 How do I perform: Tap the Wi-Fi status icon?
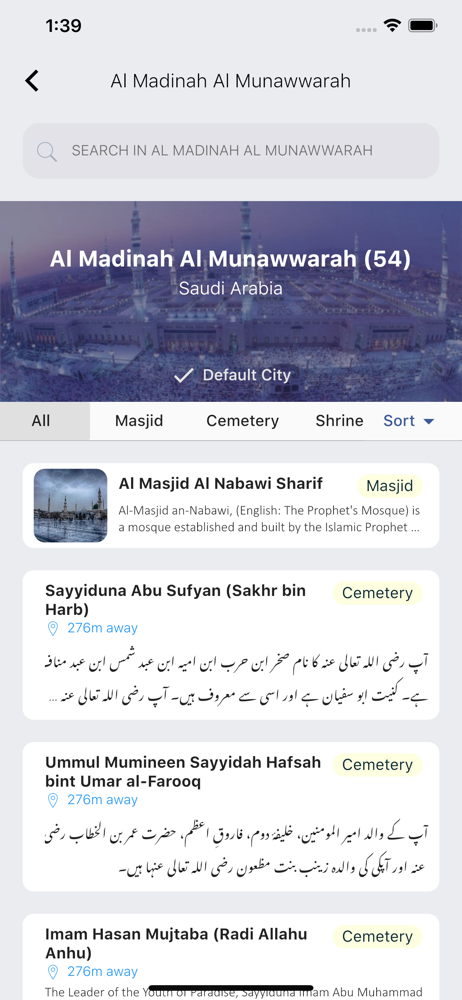pos(391,26)
